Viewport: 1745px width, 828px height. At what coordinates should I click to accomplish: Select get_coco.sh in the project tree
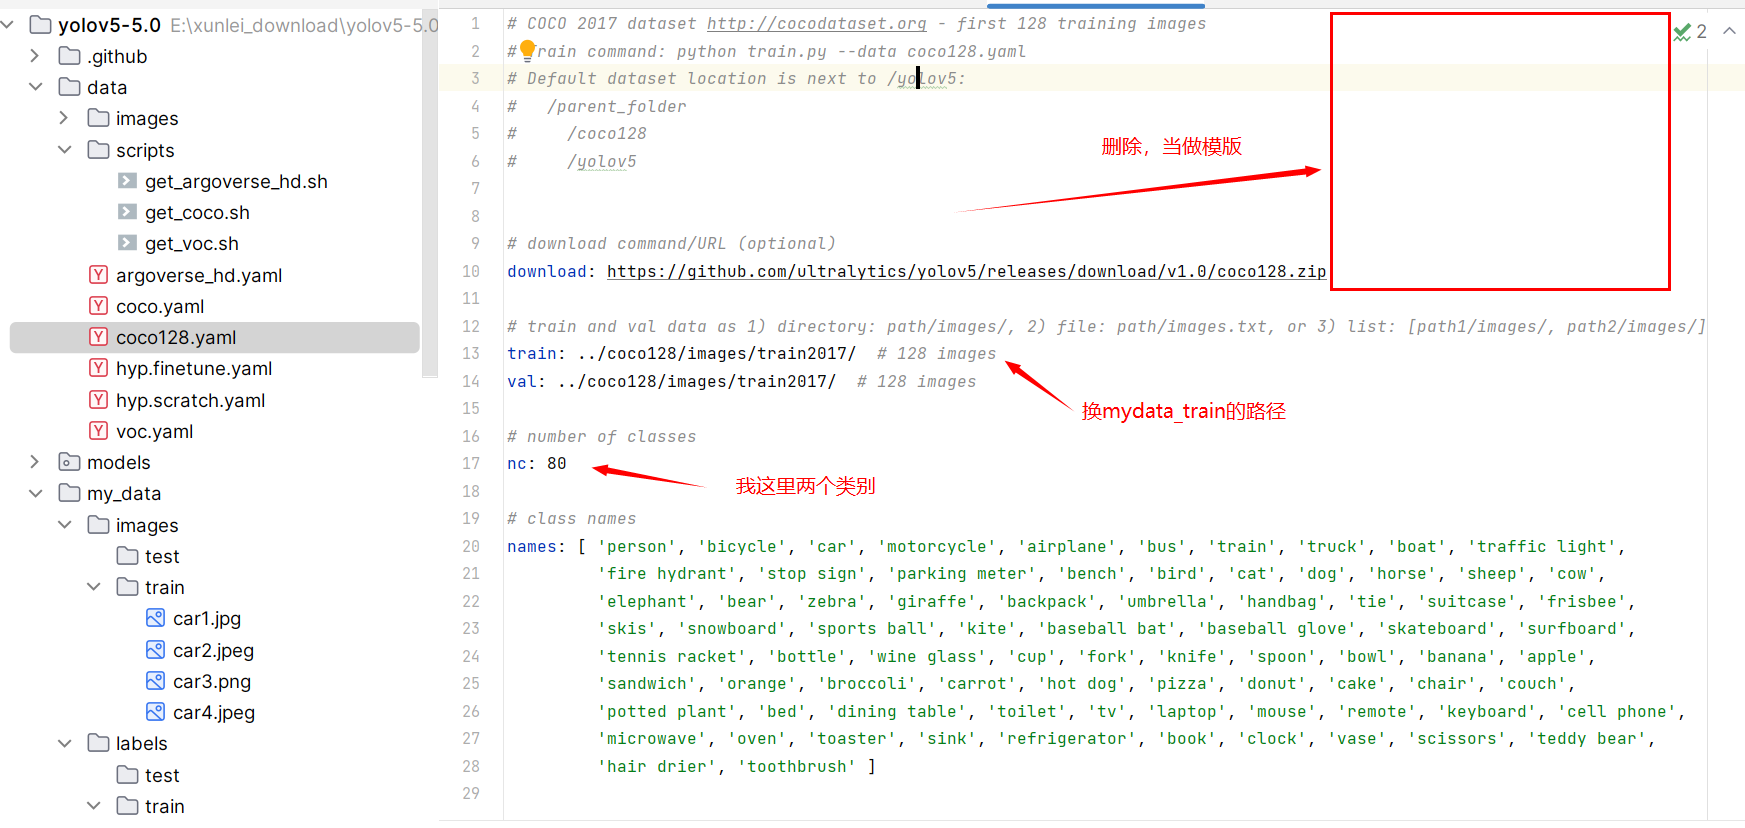click(x=197, y=212)
